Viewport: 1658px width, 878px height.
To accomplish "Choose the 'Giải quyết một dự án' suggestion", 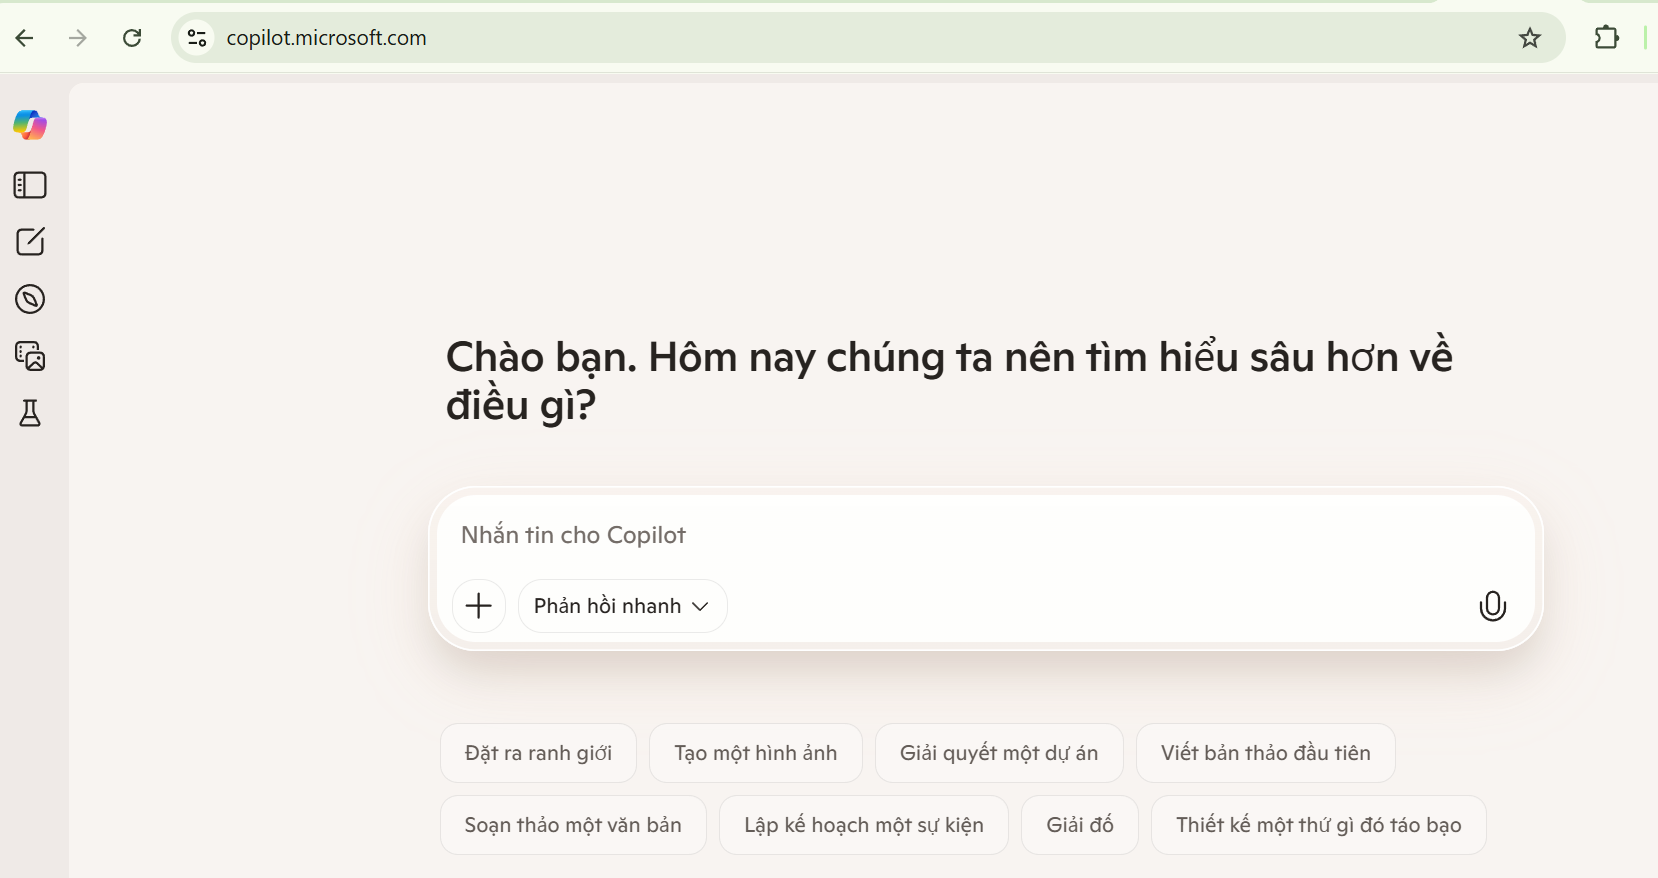I will (x=998, y=753).
